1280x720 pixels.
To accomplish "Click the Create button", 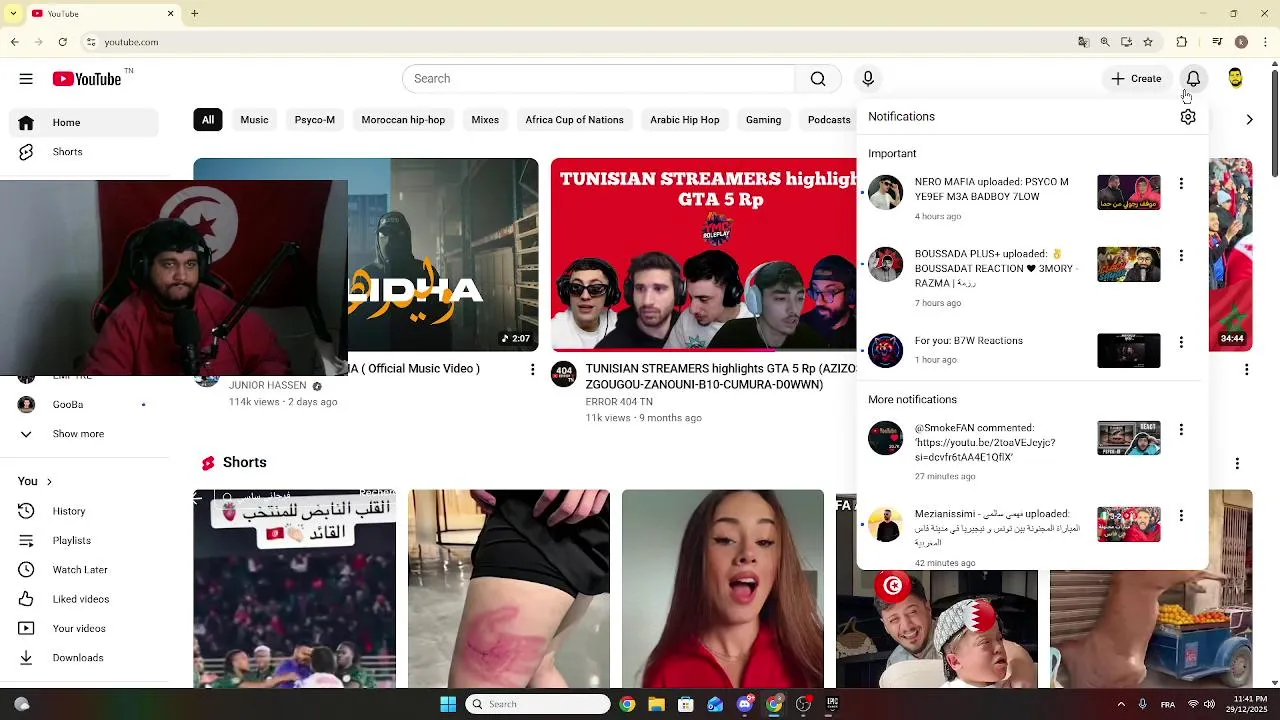I will point(1136,79).
